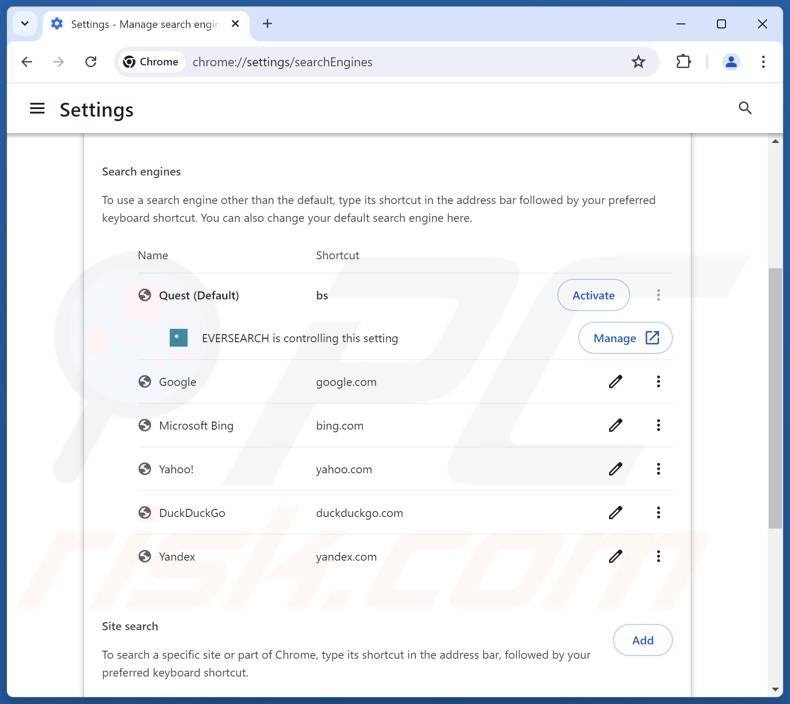
Task: Click the yahoo.com shortcut text
Action: (344, 469)
